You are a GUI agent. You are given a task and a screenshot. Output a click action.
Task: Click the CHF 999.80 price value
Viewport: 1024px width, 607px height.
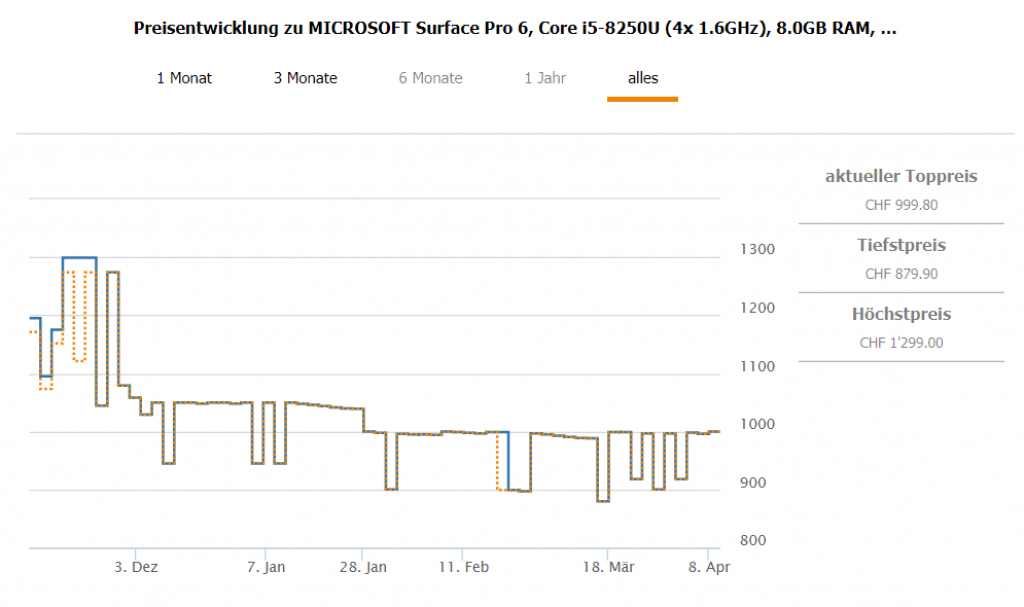pos(901,205)
